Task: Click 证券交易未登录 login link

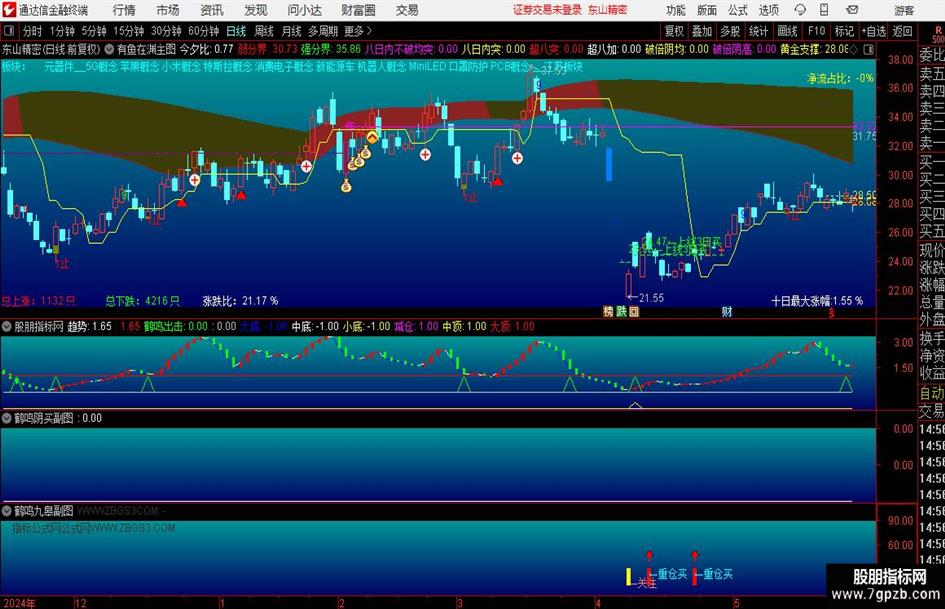Action: tap(547, 10)
